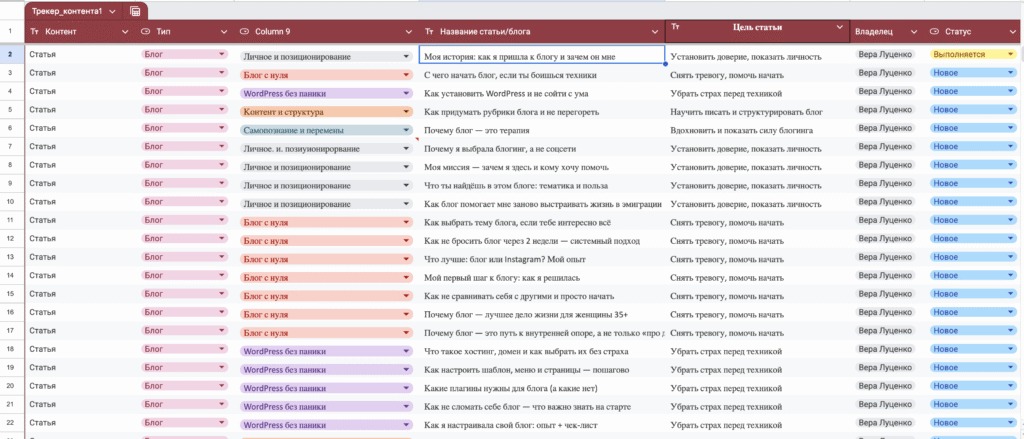Open the Тип column header dropdown arrow
Image resolution: width=1024 pixels, height=439 pixels.
(222, 33)
